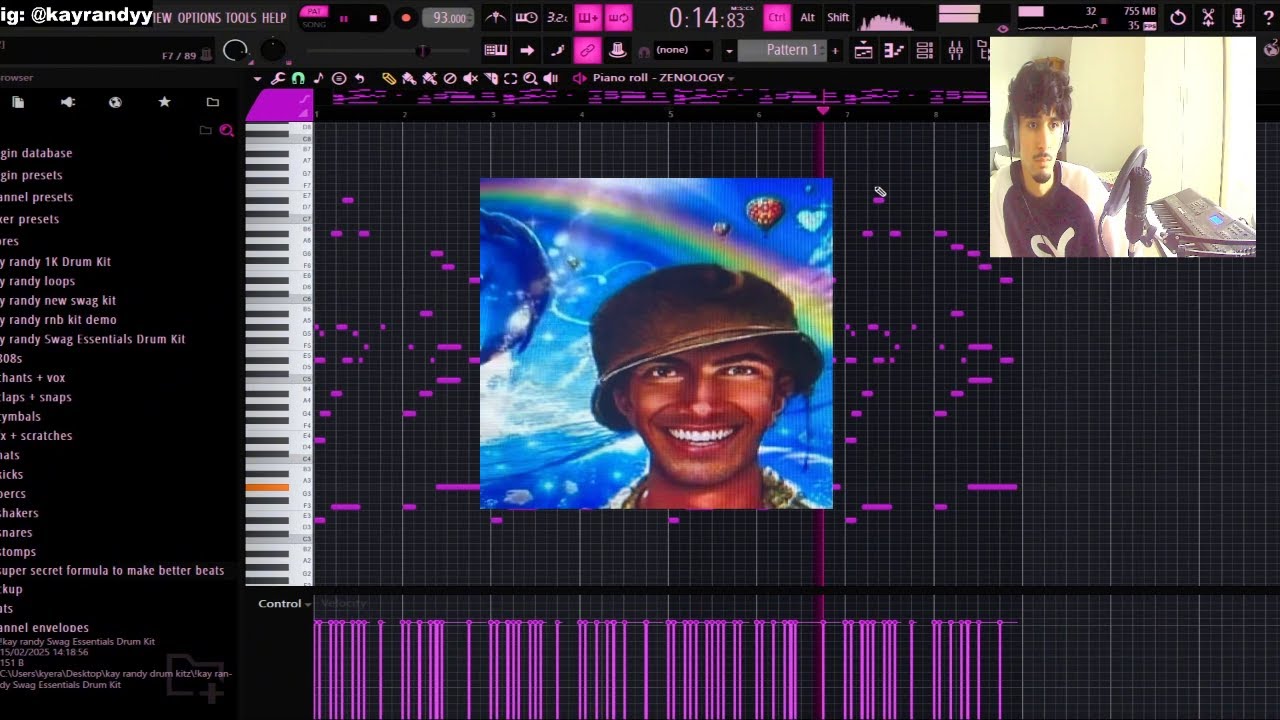1280x720 pixels.
Task: Add a new pattern with plus button
Action: 835,50
